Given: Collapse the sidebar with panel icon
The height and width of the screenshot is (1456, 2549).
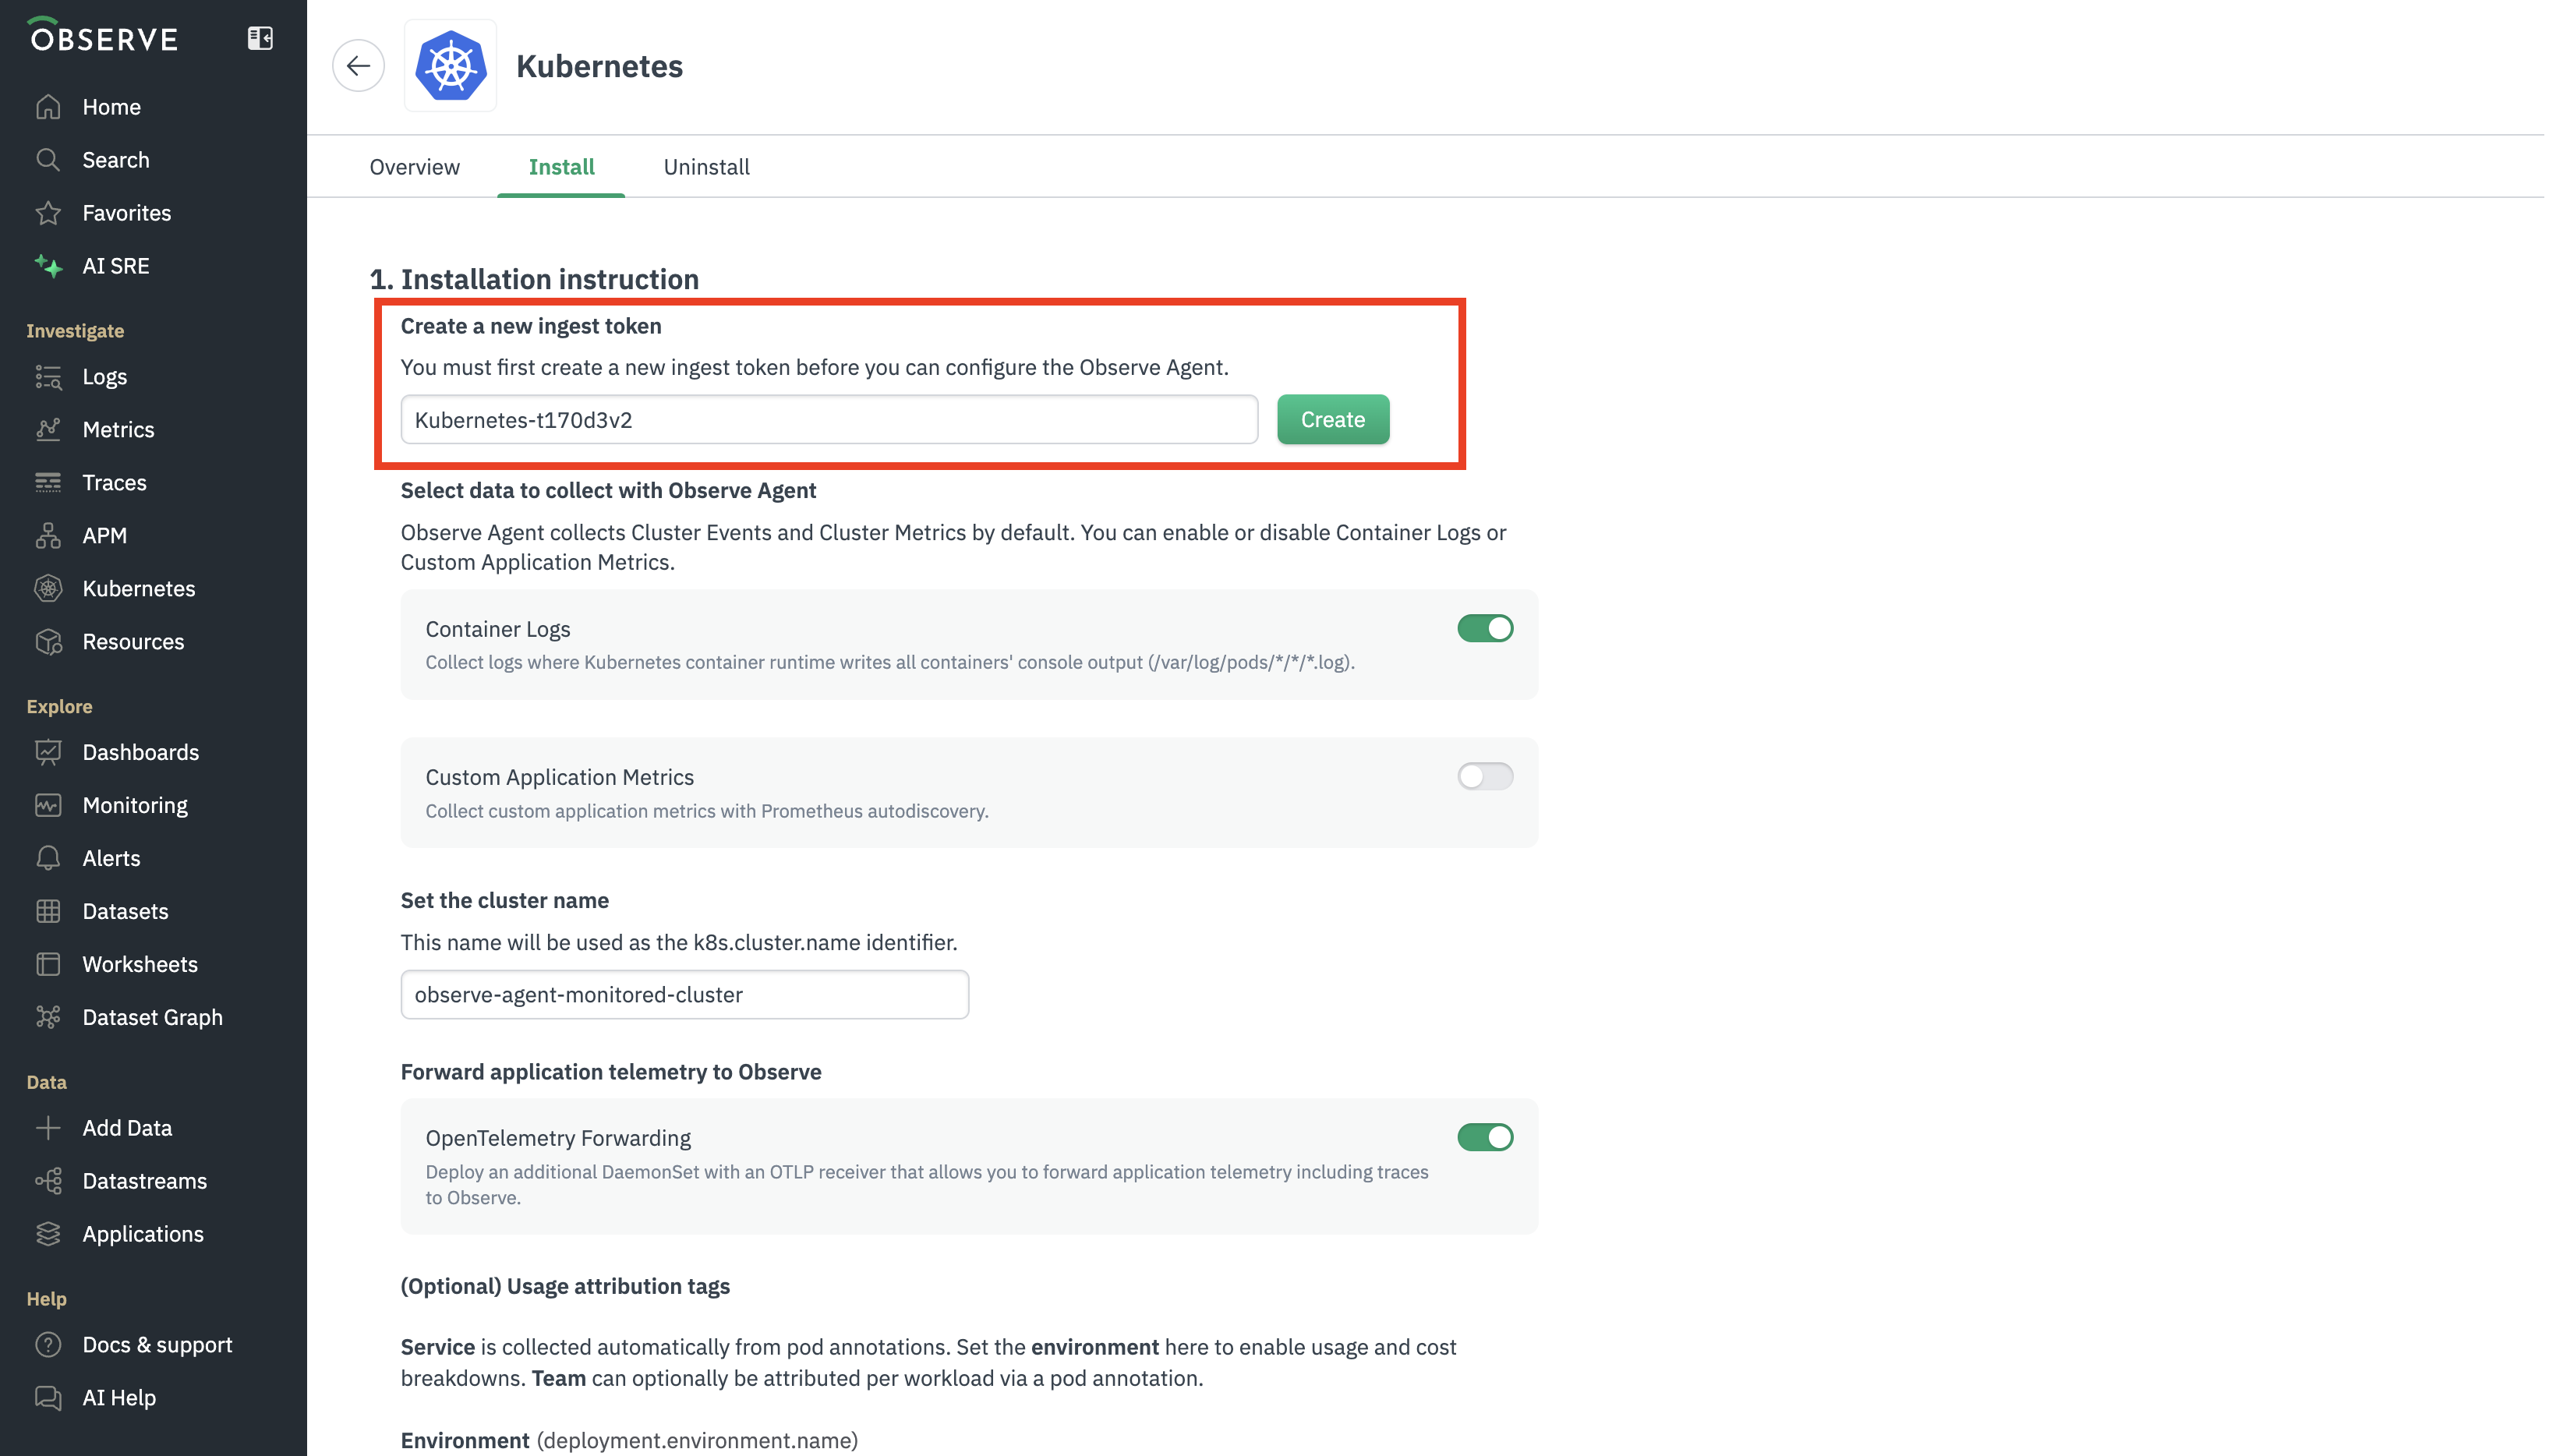Looking at the screenshot, I should (x=260, y=38).
